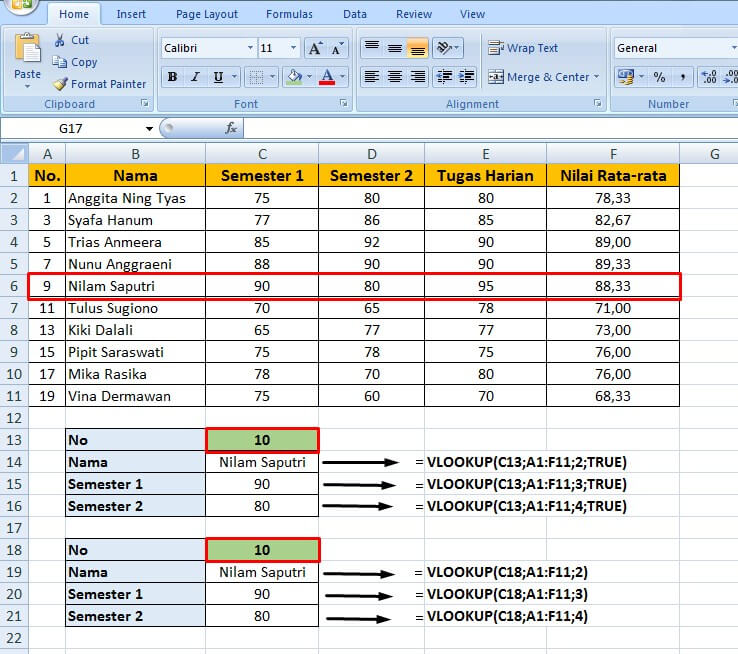Open the General number format box

[x=675, y=48]
